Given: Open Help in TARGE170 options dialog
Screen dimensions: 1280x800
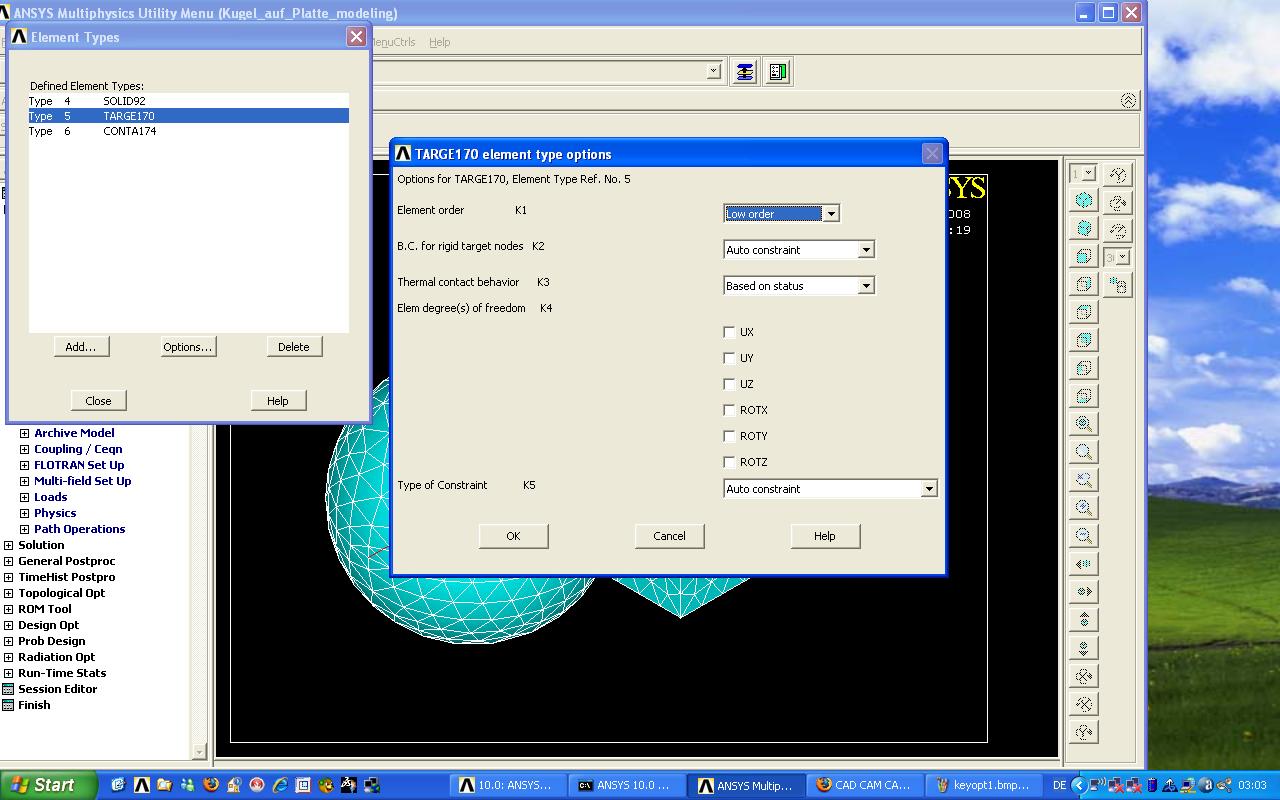Looking at the screenshot, I should click(825, 536).
